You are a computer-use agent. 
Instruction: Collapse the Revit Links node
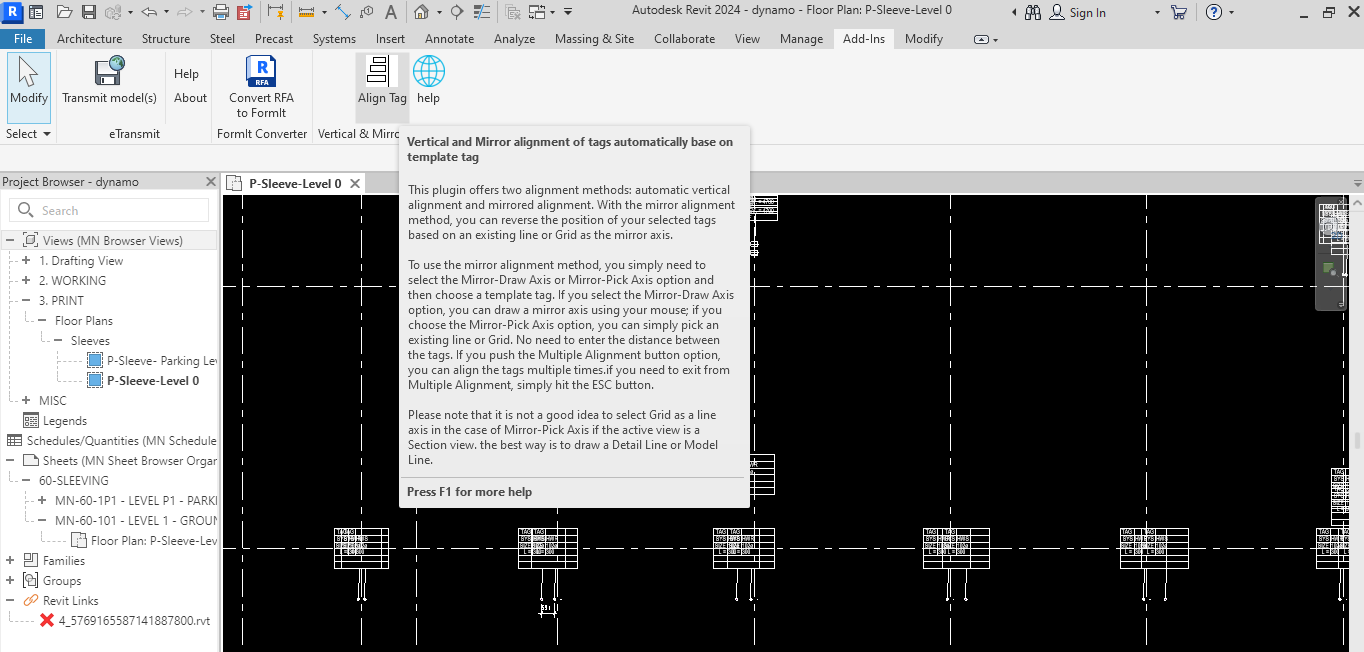10,601
